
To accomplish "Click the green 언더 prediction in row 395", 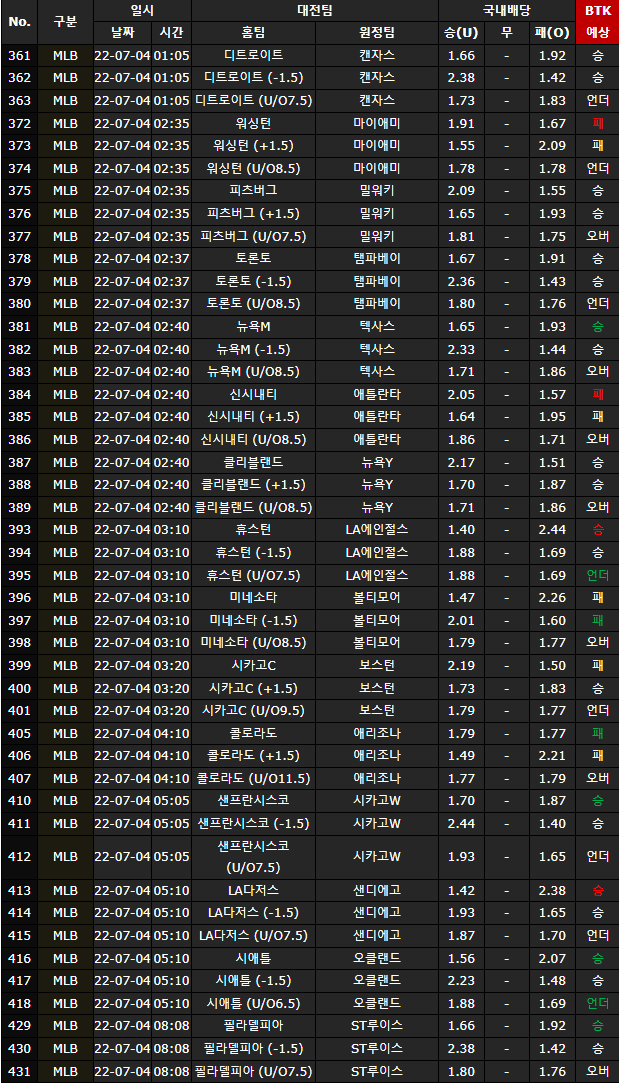I will [x=598, y=575].
